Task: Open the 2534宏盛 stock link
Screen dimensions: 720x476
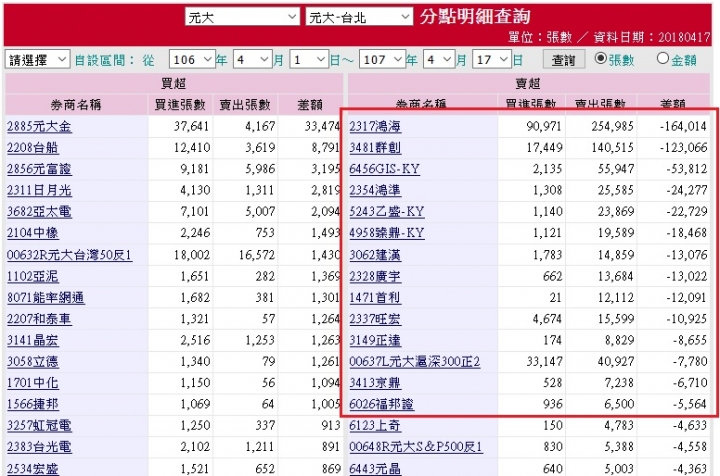Action: [33, 468]
